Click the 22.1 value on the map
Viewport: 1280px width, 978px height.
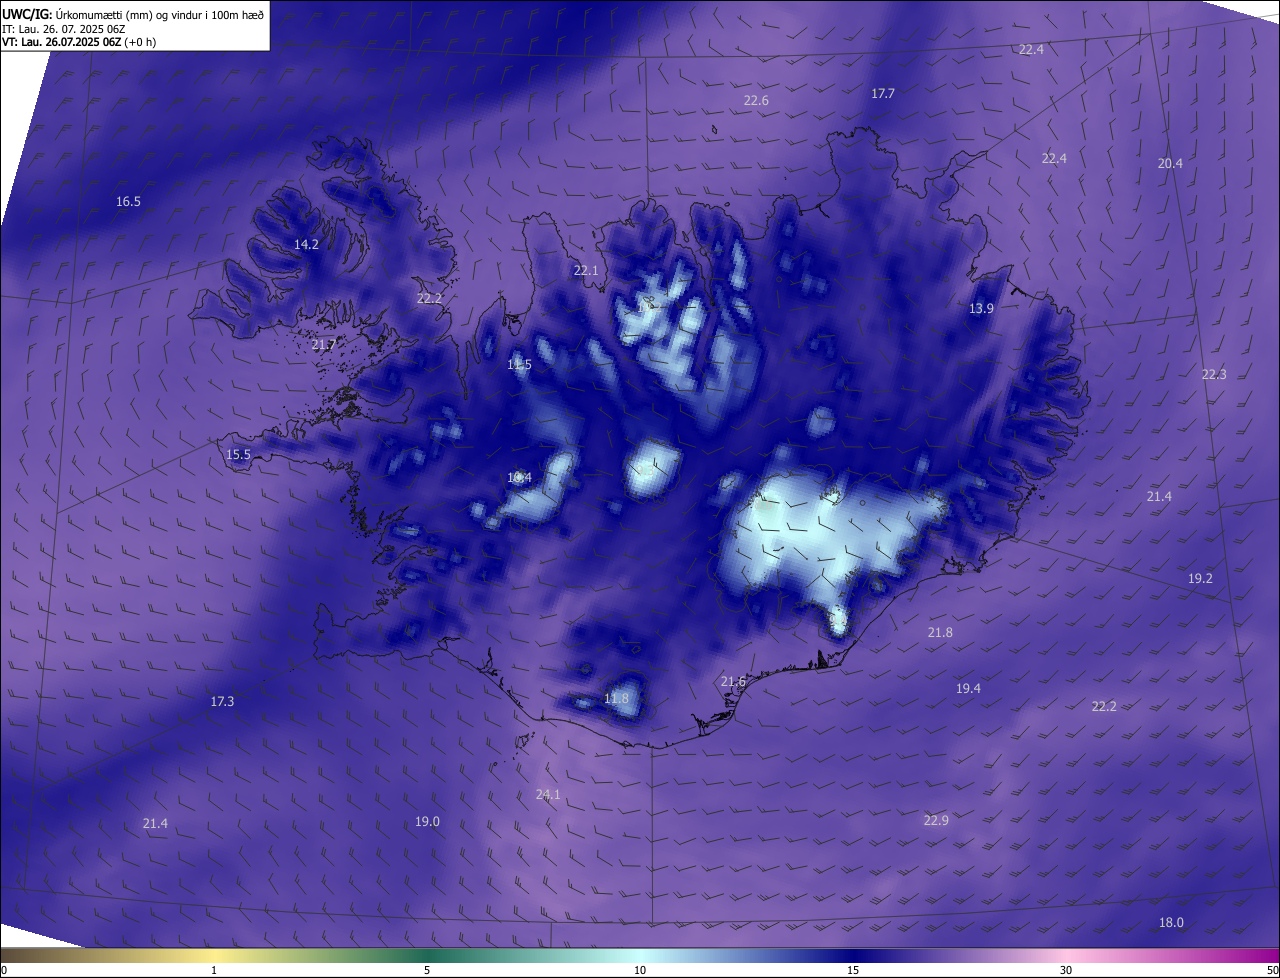coord(586,271)
